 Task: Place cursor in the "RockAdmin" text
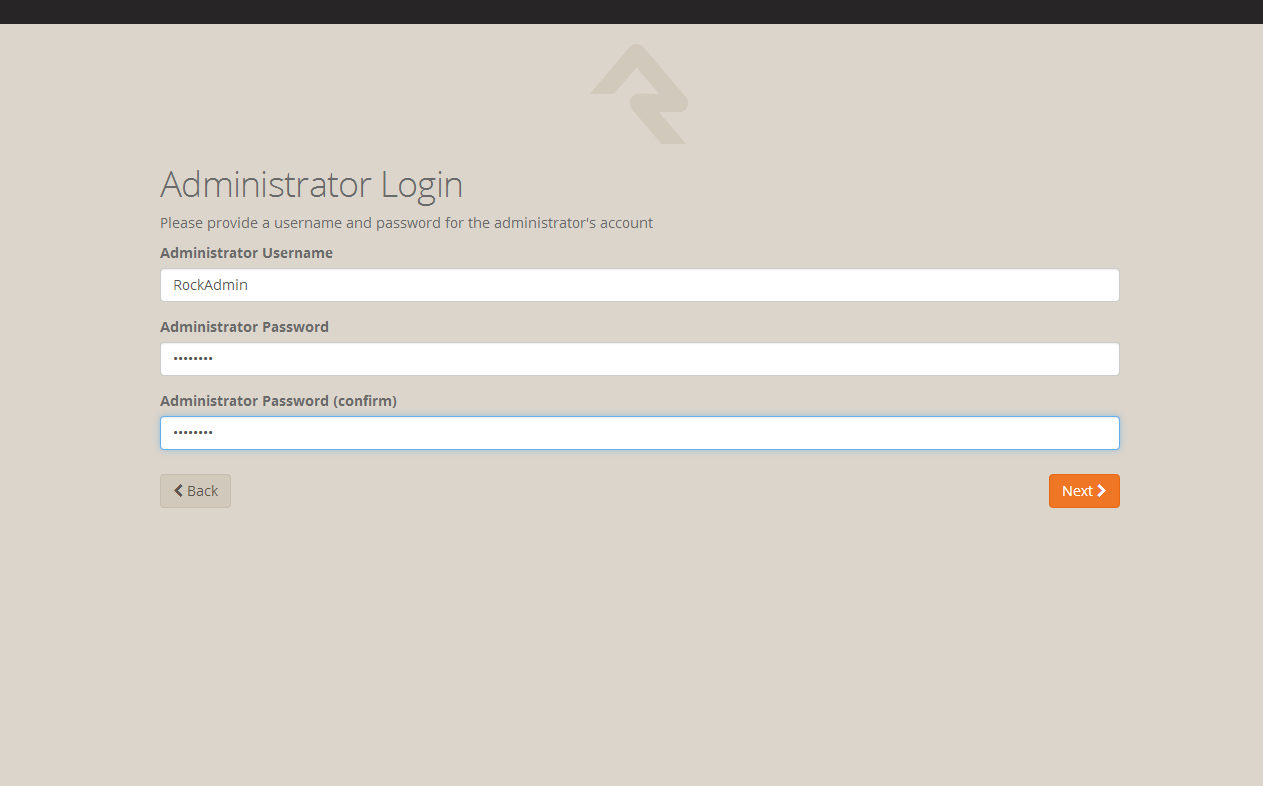pos(210,285)
